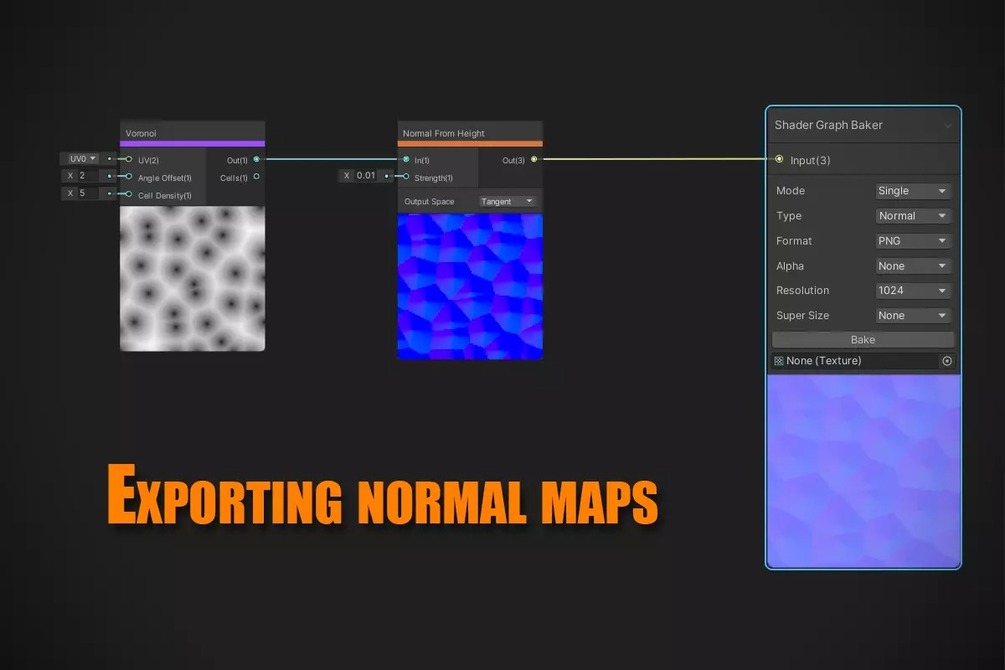The width and height of the screenshot is (1005, 670).
Task: Open the UV0 channel dropdown
Action: [x=83, y=158]
